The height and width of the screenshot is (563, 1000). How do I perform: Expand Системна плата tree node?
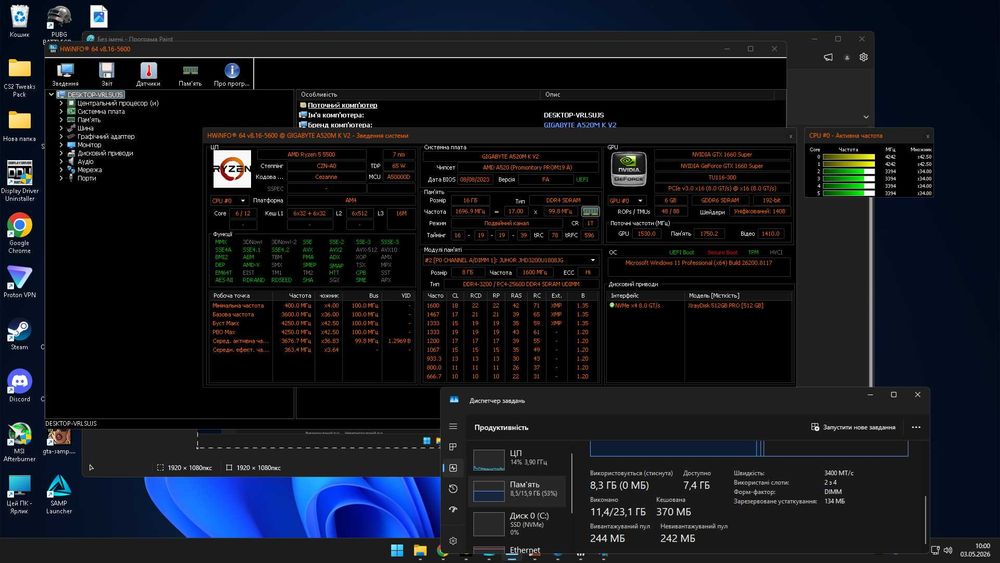(61, 111)
